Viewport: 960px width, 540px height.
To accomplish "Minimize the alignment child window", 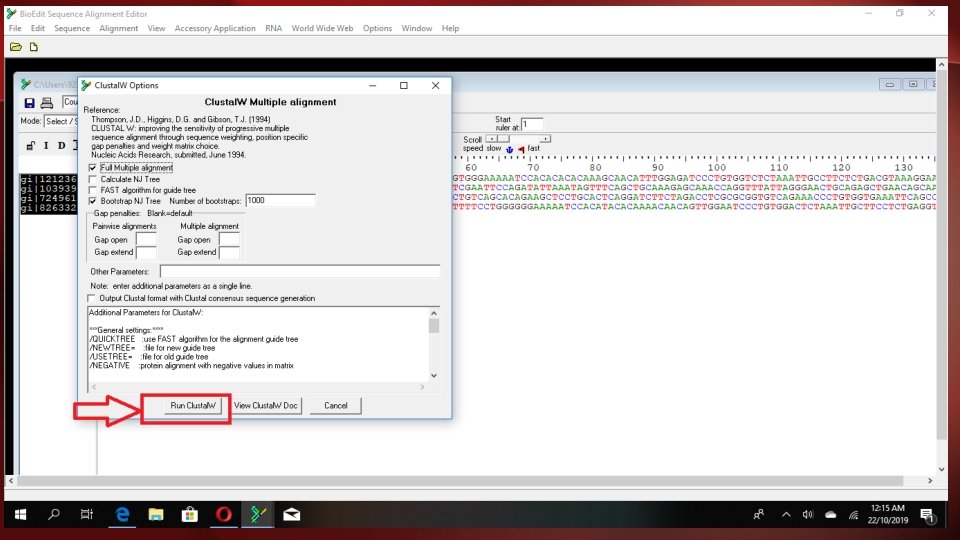I will click(x=890, y=84).
